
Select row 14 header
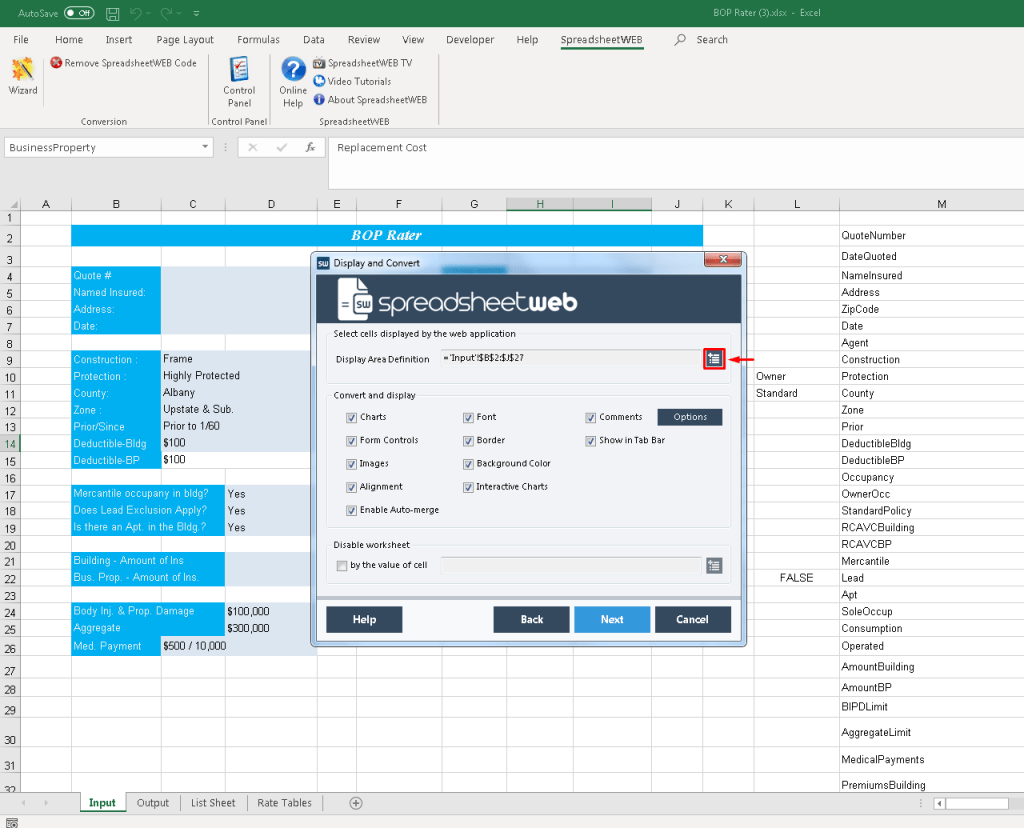[x=10, y=444]
